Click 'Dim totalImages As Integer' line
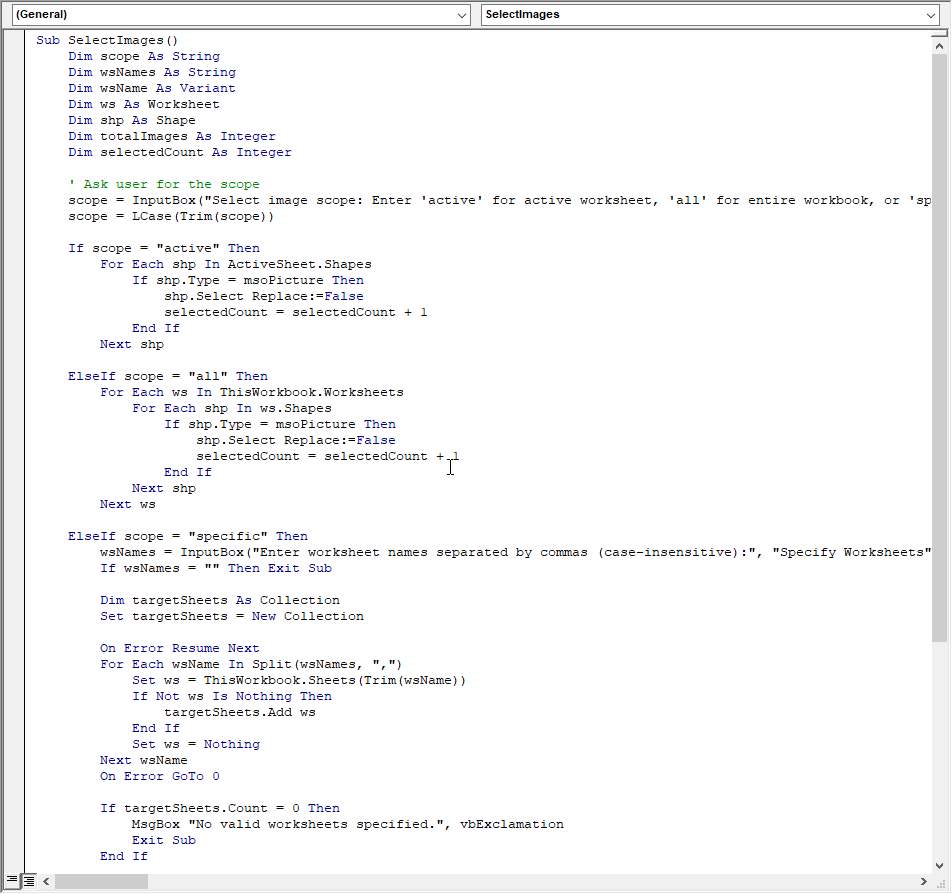The height and width of the screenshot is (894, 952). click(172, 137)
